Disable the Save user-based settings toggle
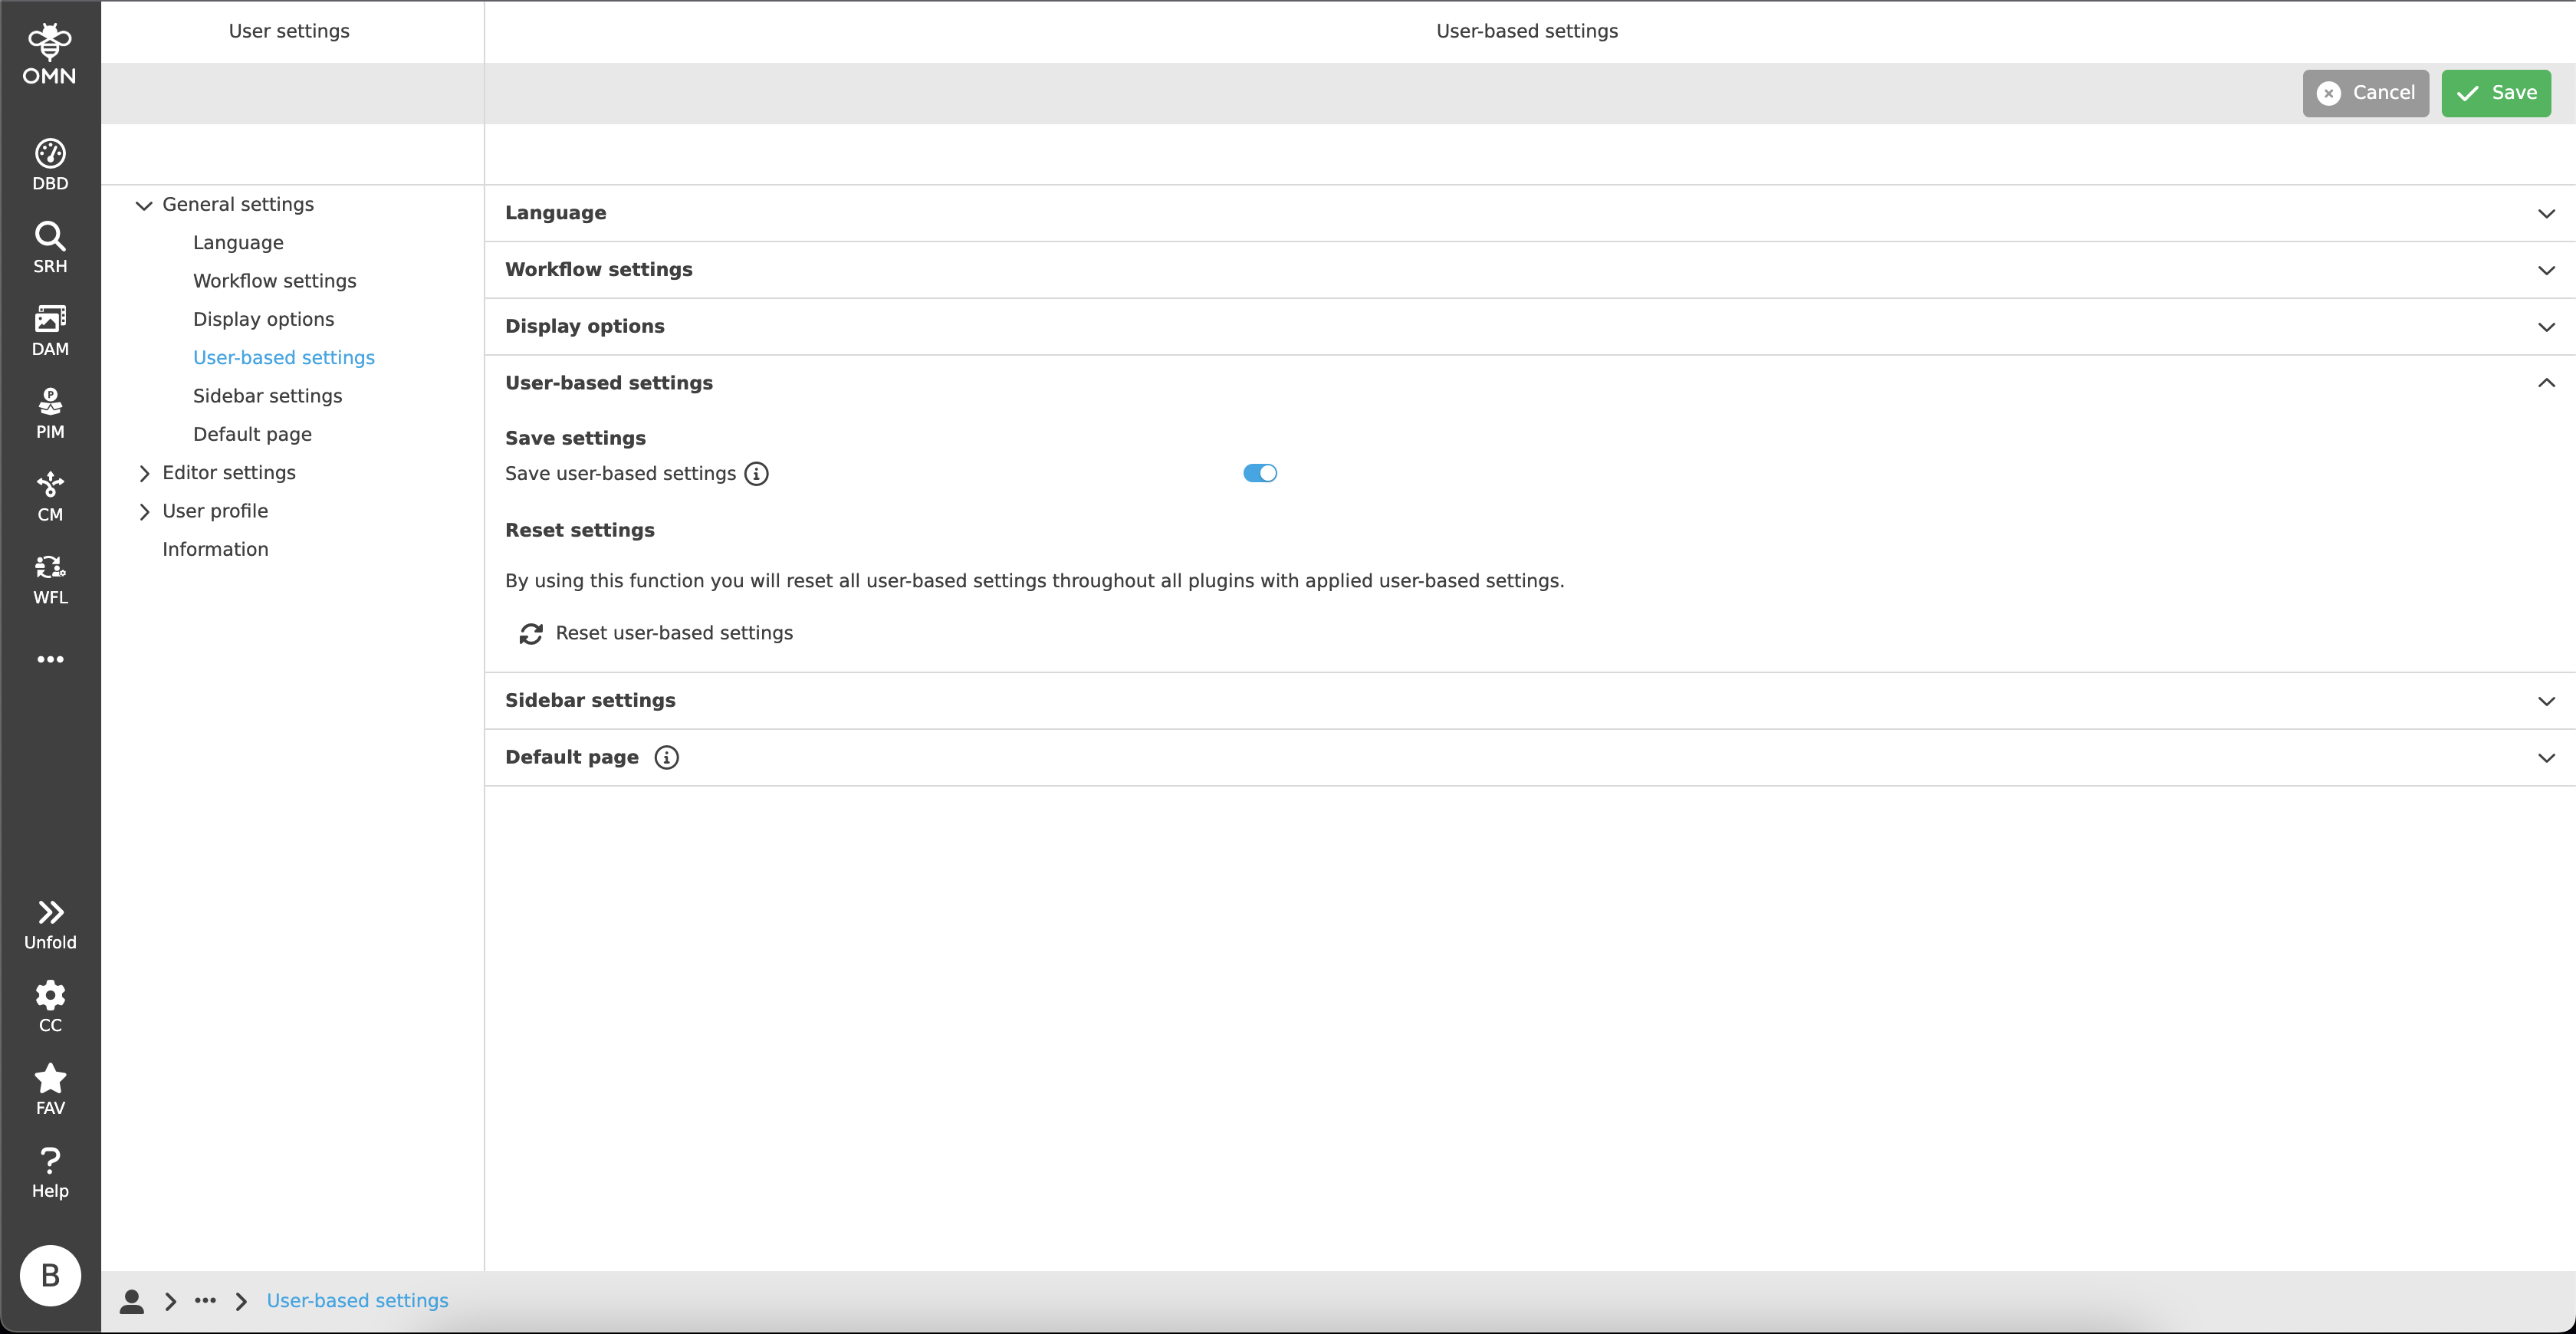The height and width of the screenshot is (1334, 2576). tap(1259, 473)
